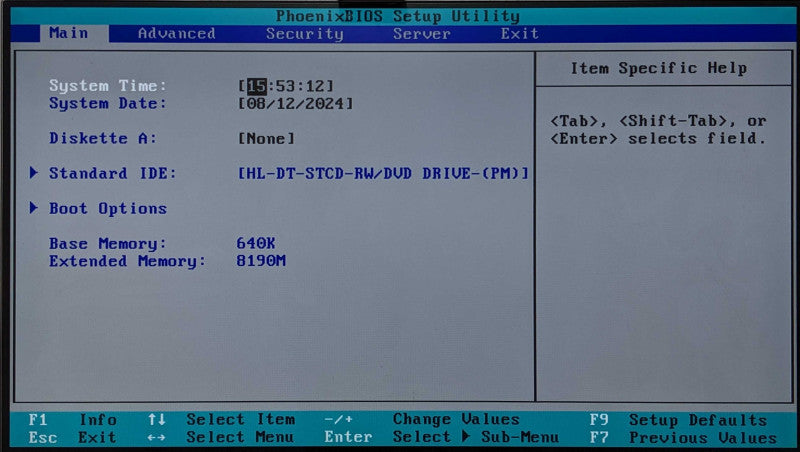Click the Enter Select Sub-Menu hint
The width and height of the screenshot is (800, 452).
point(441,437)
